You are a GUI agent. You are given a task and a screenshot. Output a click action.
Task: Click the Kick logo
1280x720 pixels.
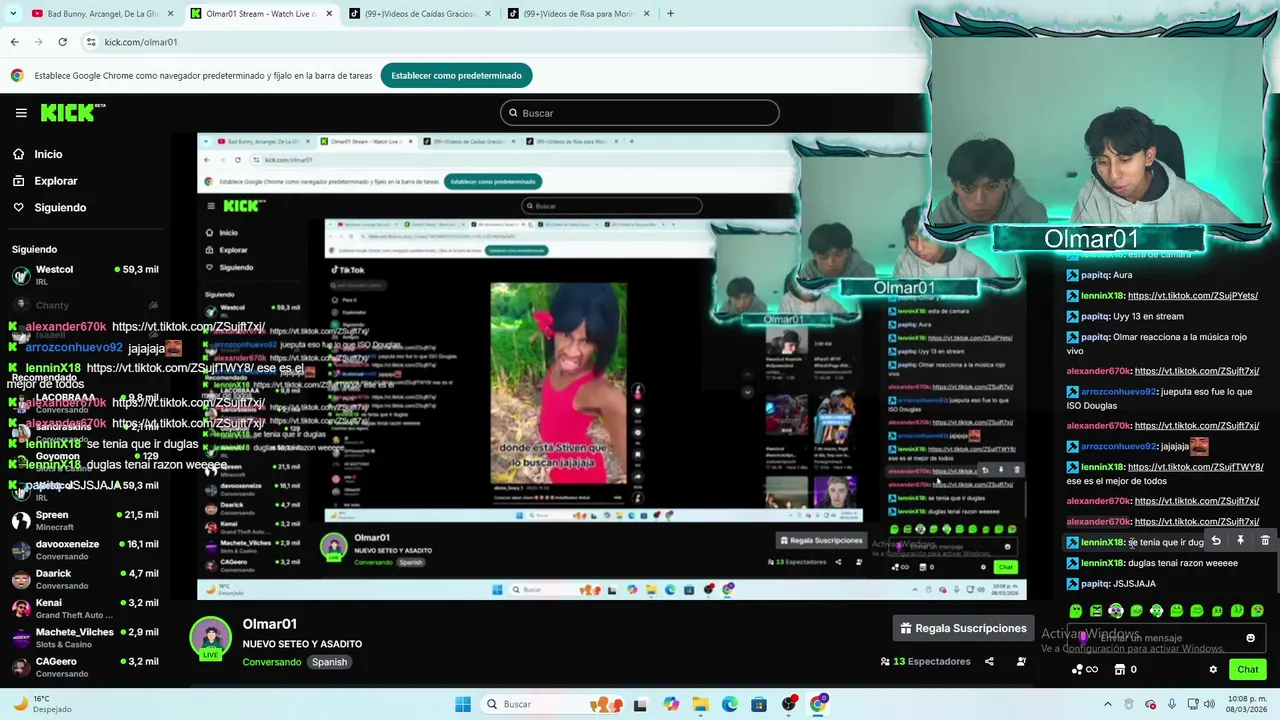point(72,112)
